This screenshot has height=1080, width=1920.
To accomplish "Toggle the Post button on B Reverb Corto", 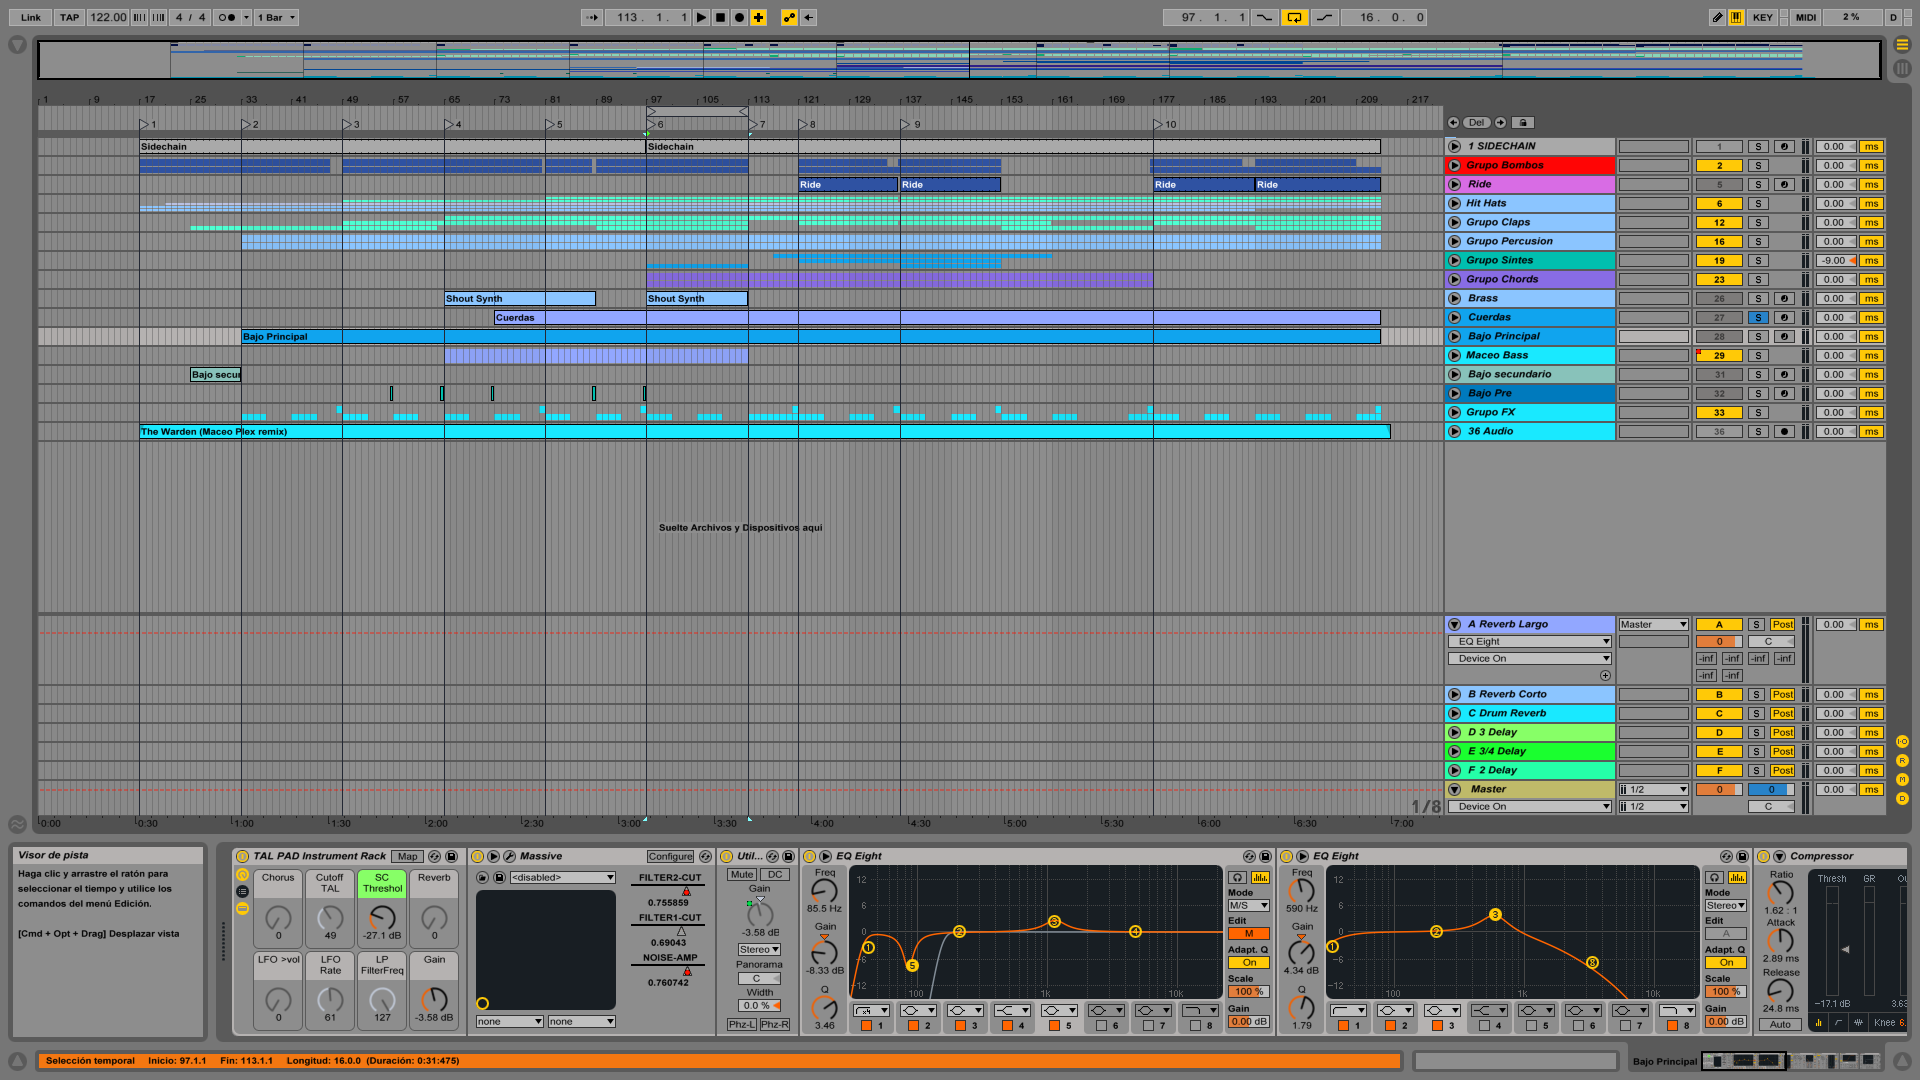I will (1782, 694).
